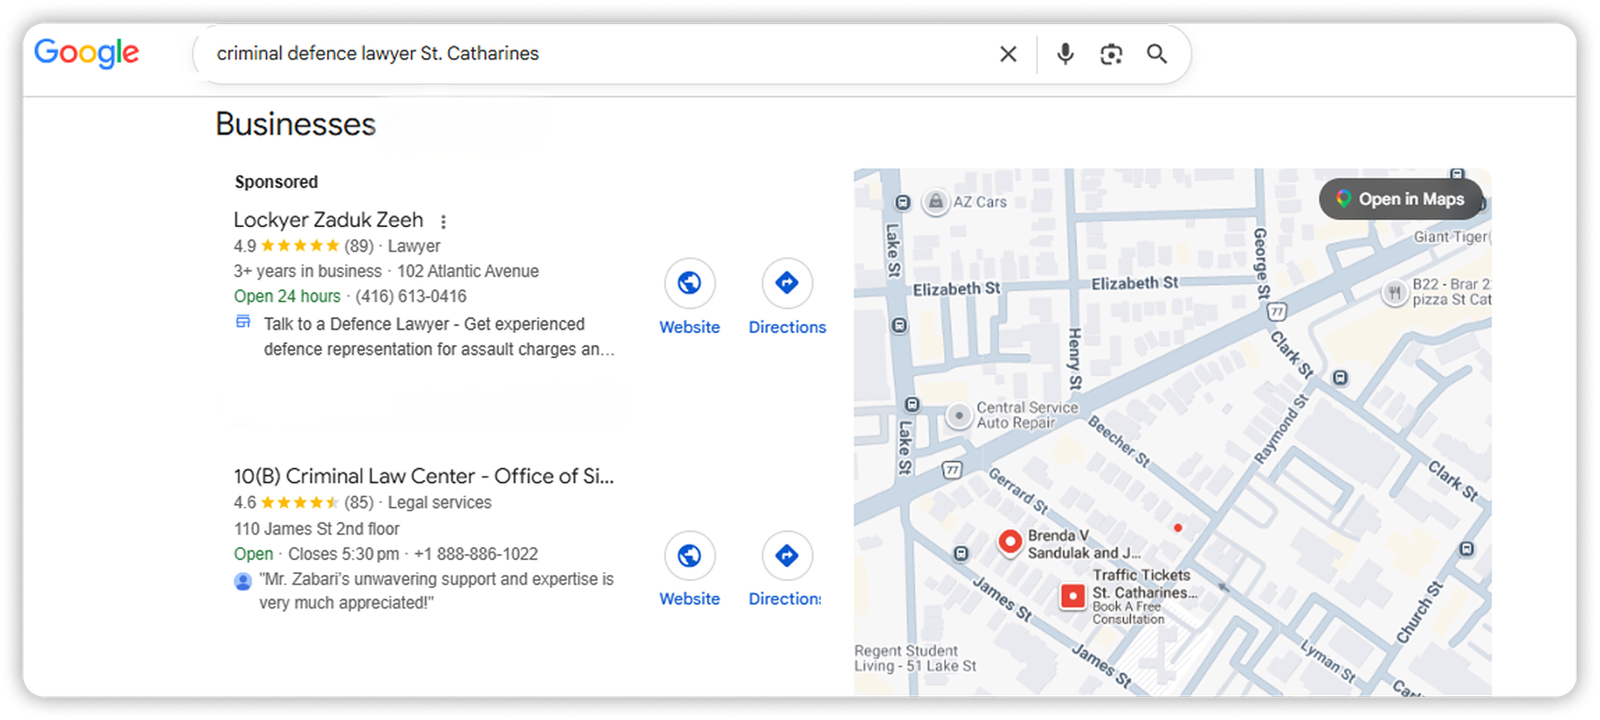Click phone number +1 888-886-1022
This screenshot has height=720, width=1600.
point(476,554)
